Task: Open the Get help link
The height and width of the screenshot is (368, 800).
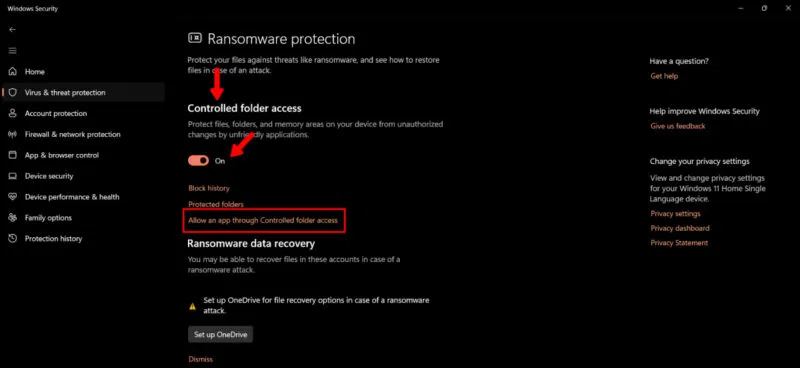Action: point(664,76)
